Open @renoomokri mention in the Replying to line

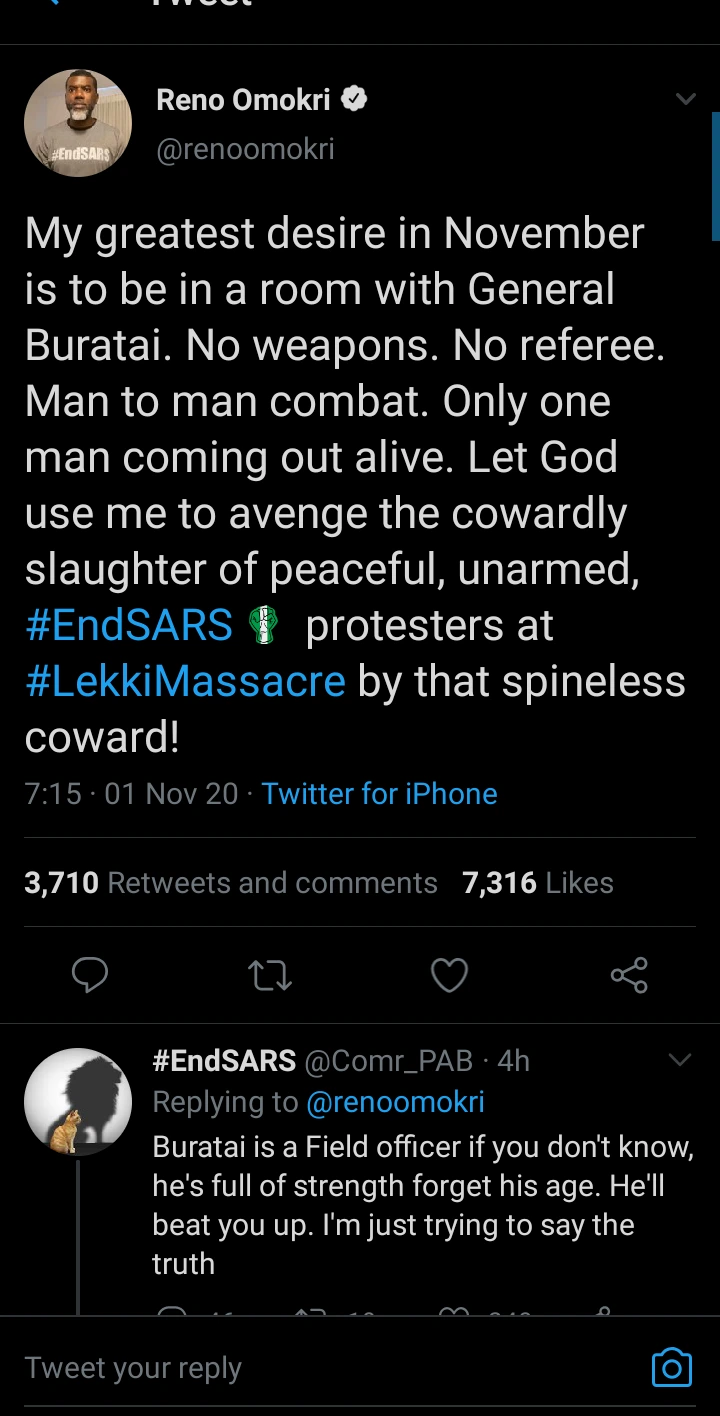[x=395, y=1102]
